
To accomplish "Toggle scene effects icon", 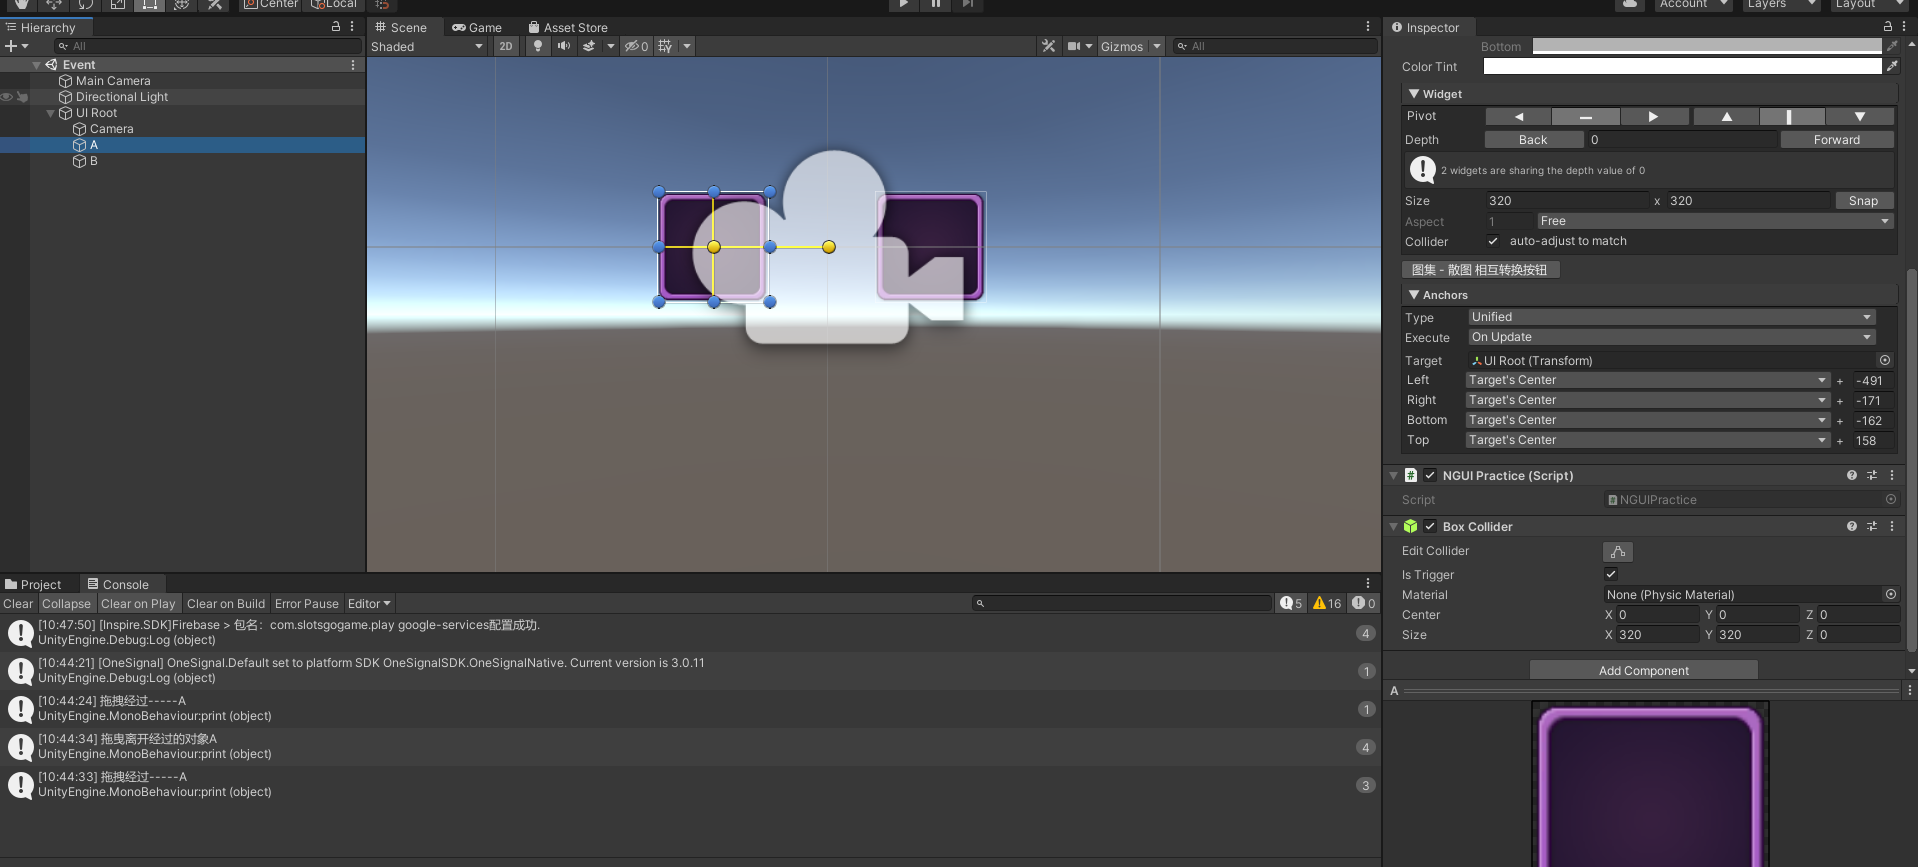I will click(x=589, y=46).
